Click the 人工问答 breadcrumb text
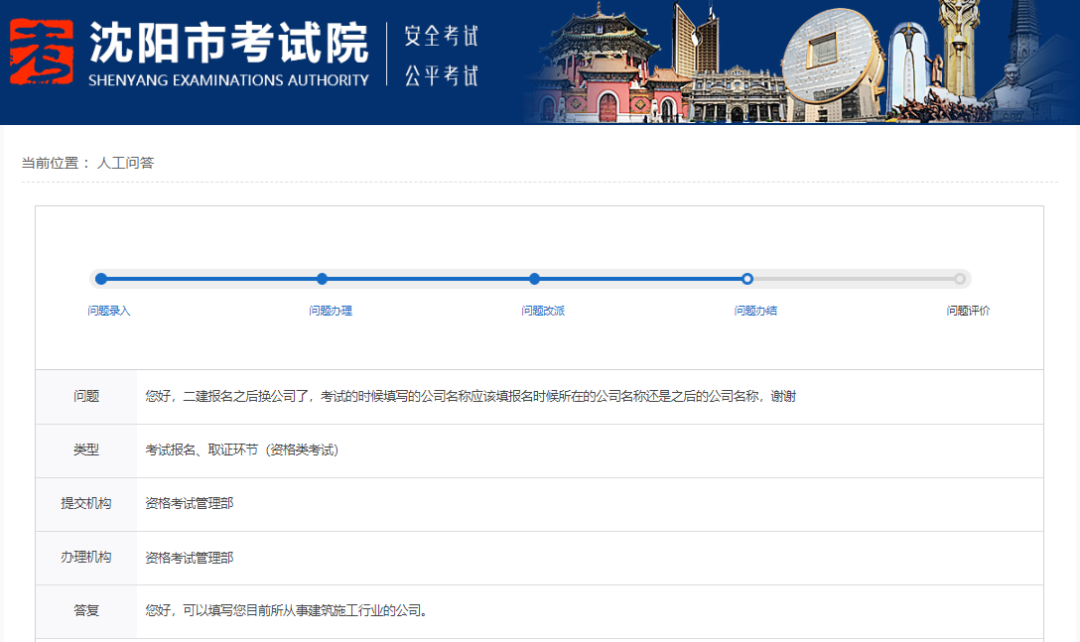The height and width of the screenshot is (642, 1080). [x=125, y=163]
